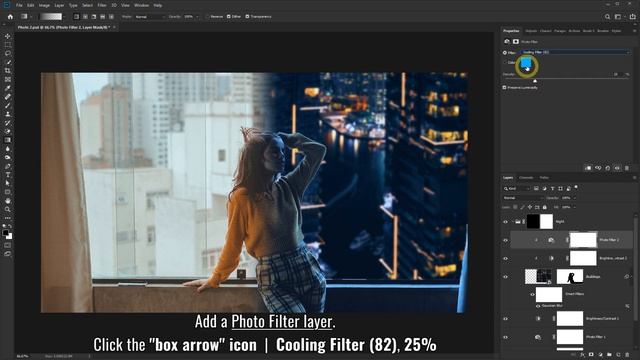Select the Rectangular Marquee tool

tap(8, 45)
